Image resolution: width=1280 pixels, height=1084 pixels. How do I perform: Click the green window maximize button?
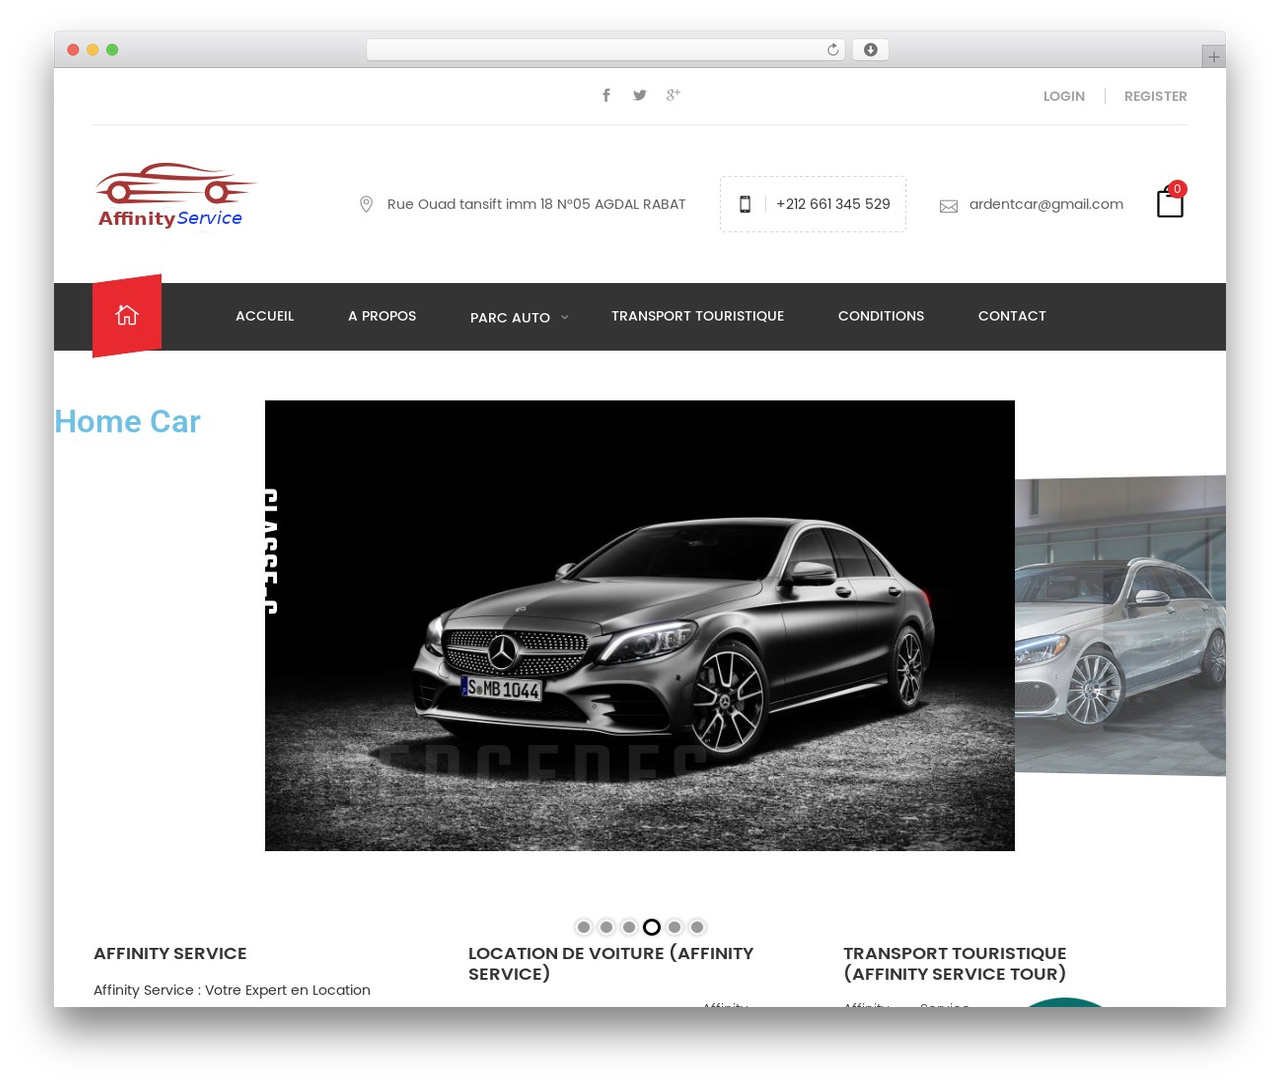coord(112,50)
